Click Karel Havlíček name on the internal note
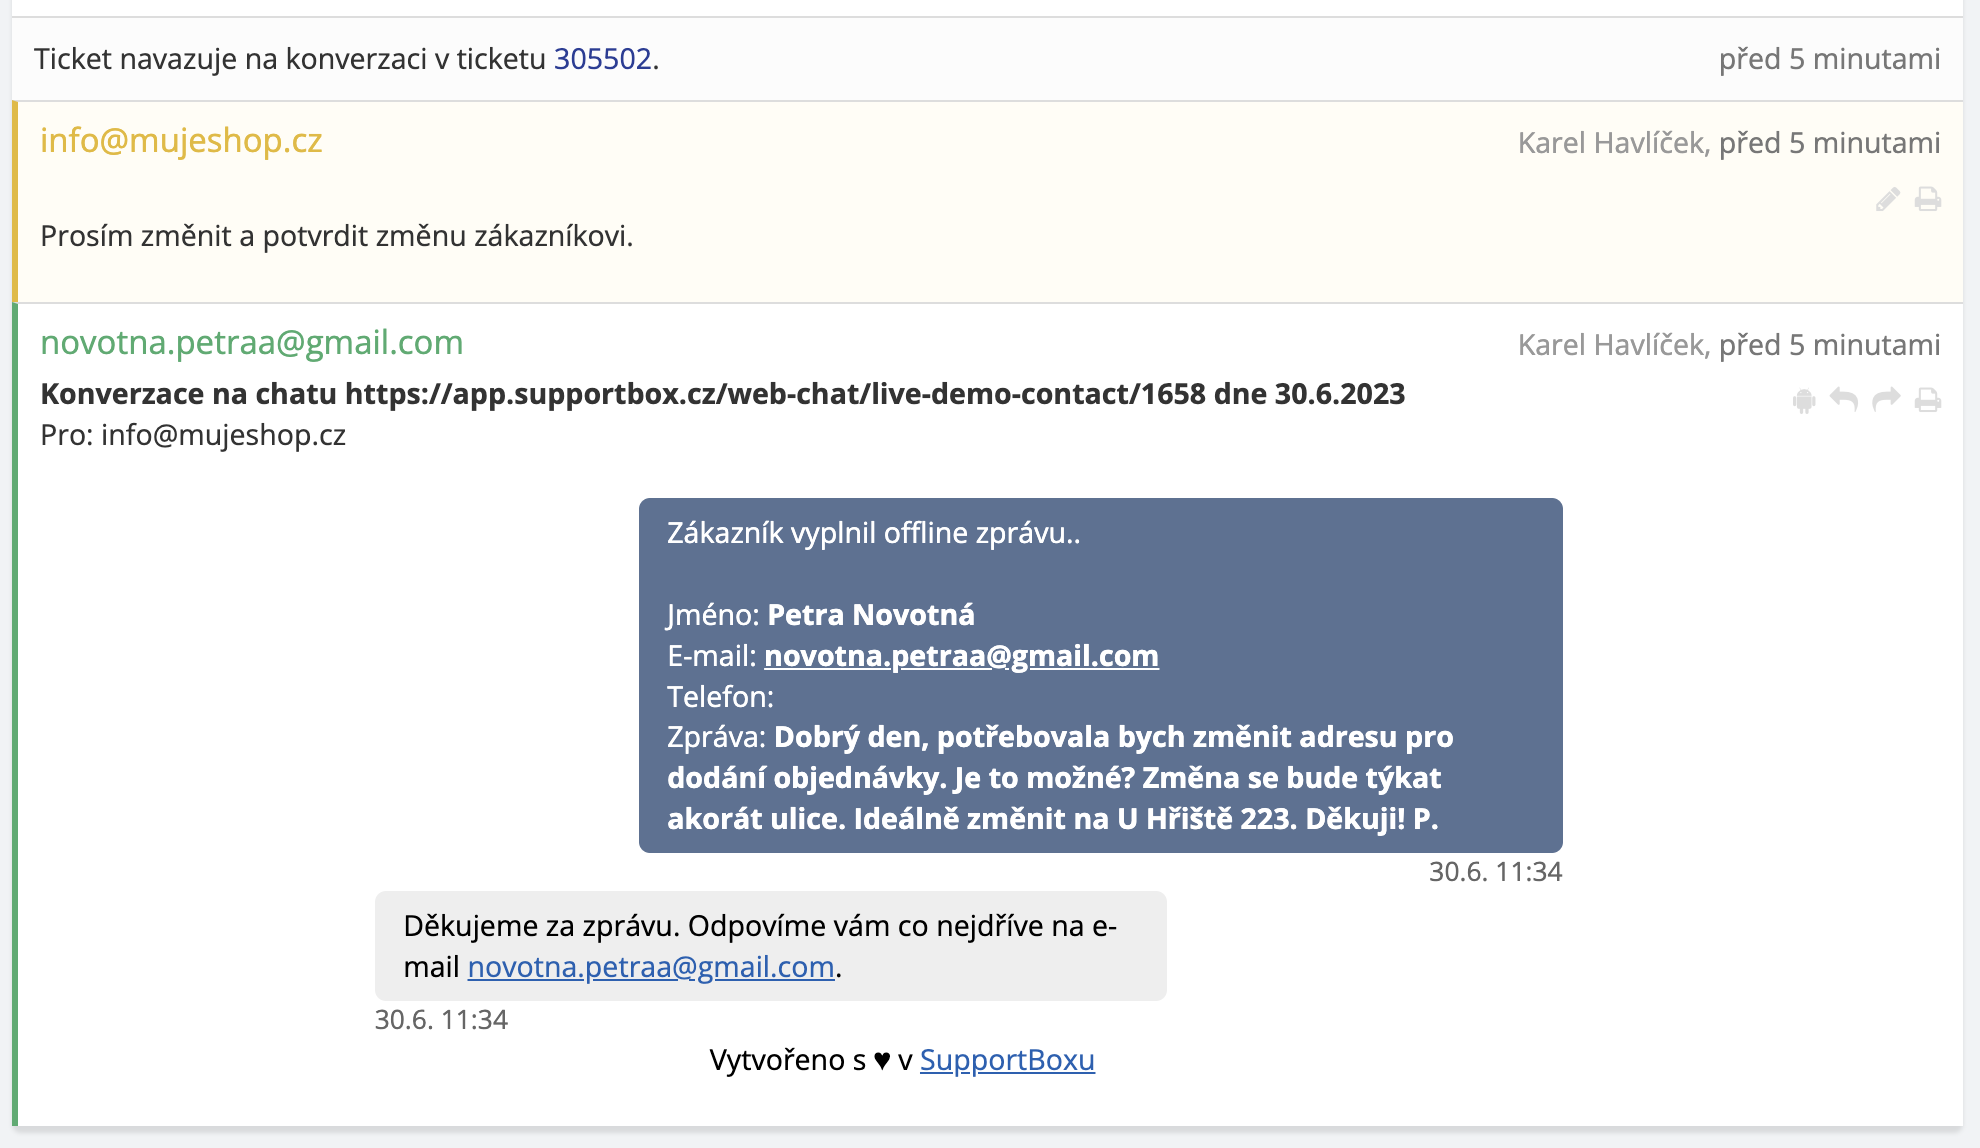 [x=1610, y=143]
